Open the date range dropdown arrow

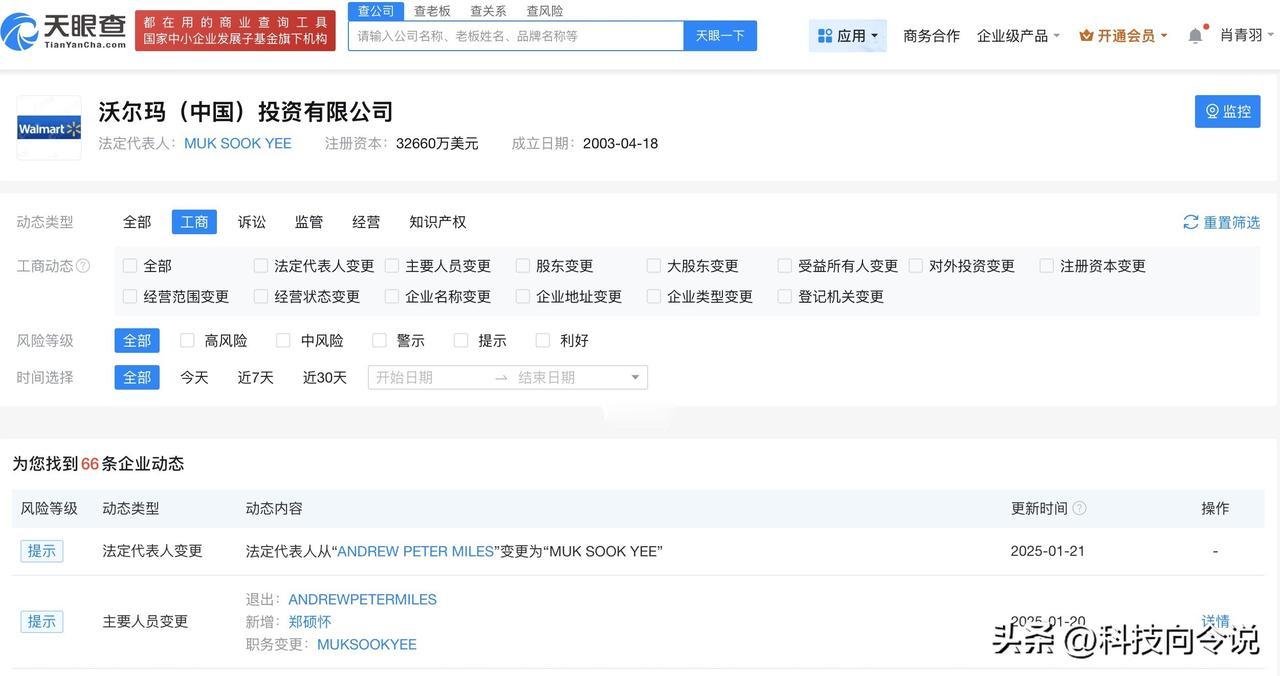point(635,377)
